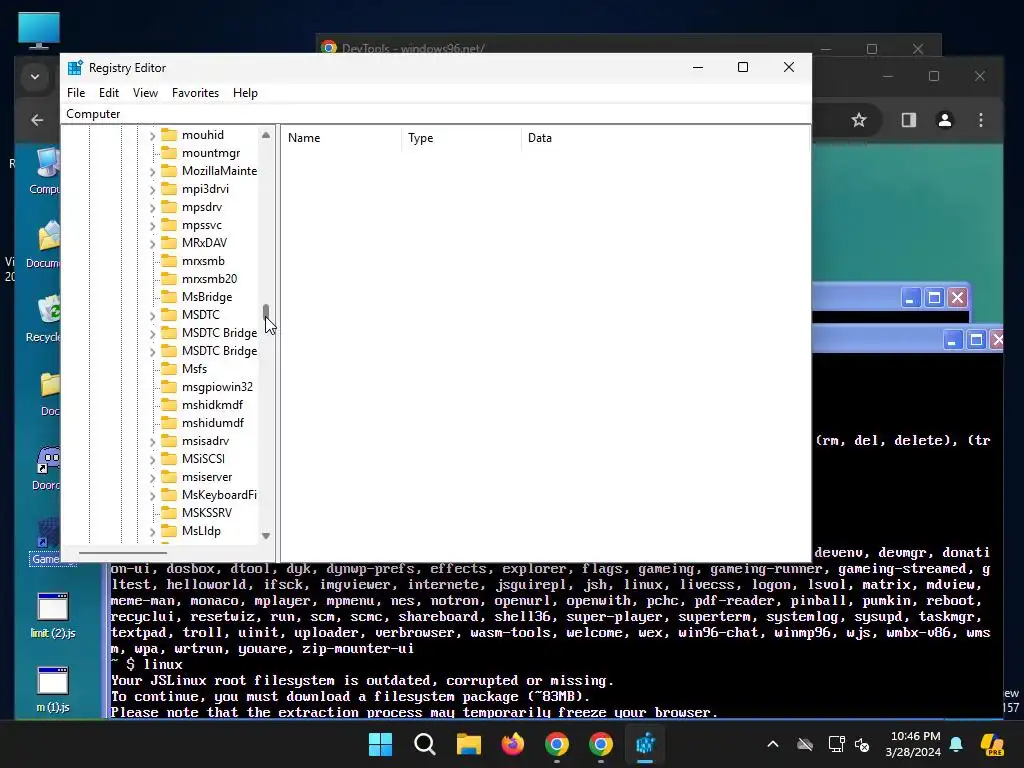Click Chrome tab search chevron button
The image size is (1024, 768).
pyautogui.click(x=35, y=77)
